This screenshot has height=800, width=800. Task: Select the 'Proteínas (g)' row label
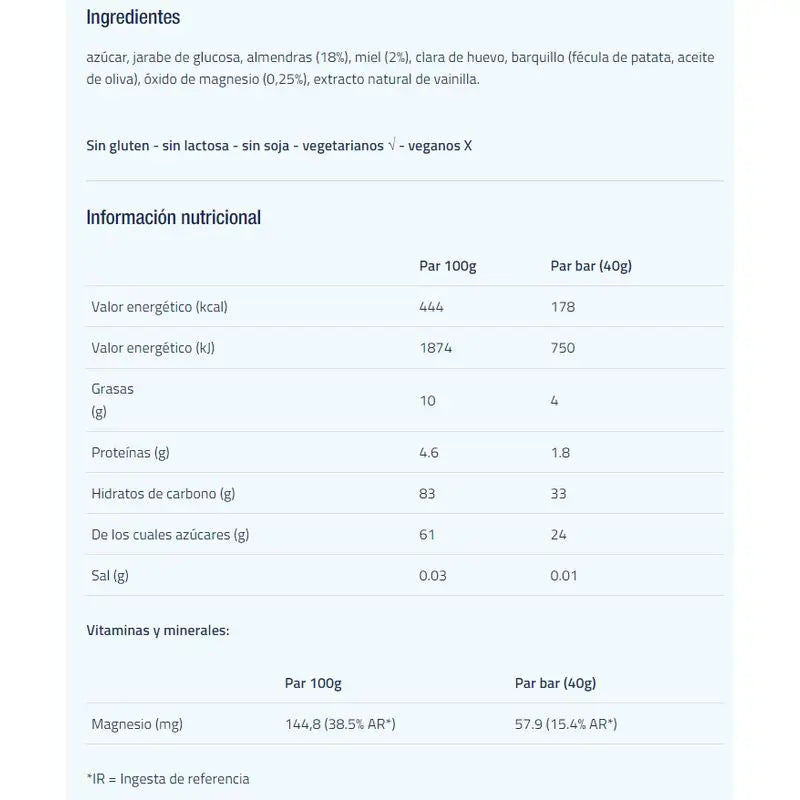(130, 452)
